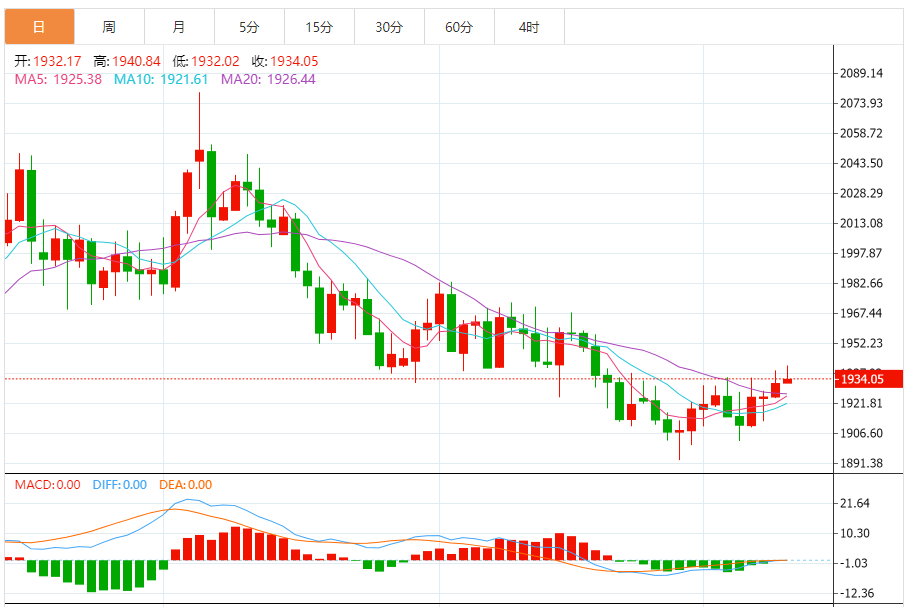The image size is (911, 607).
Task: Click the 1921.81 price axis label
Action: click(861, 404)
